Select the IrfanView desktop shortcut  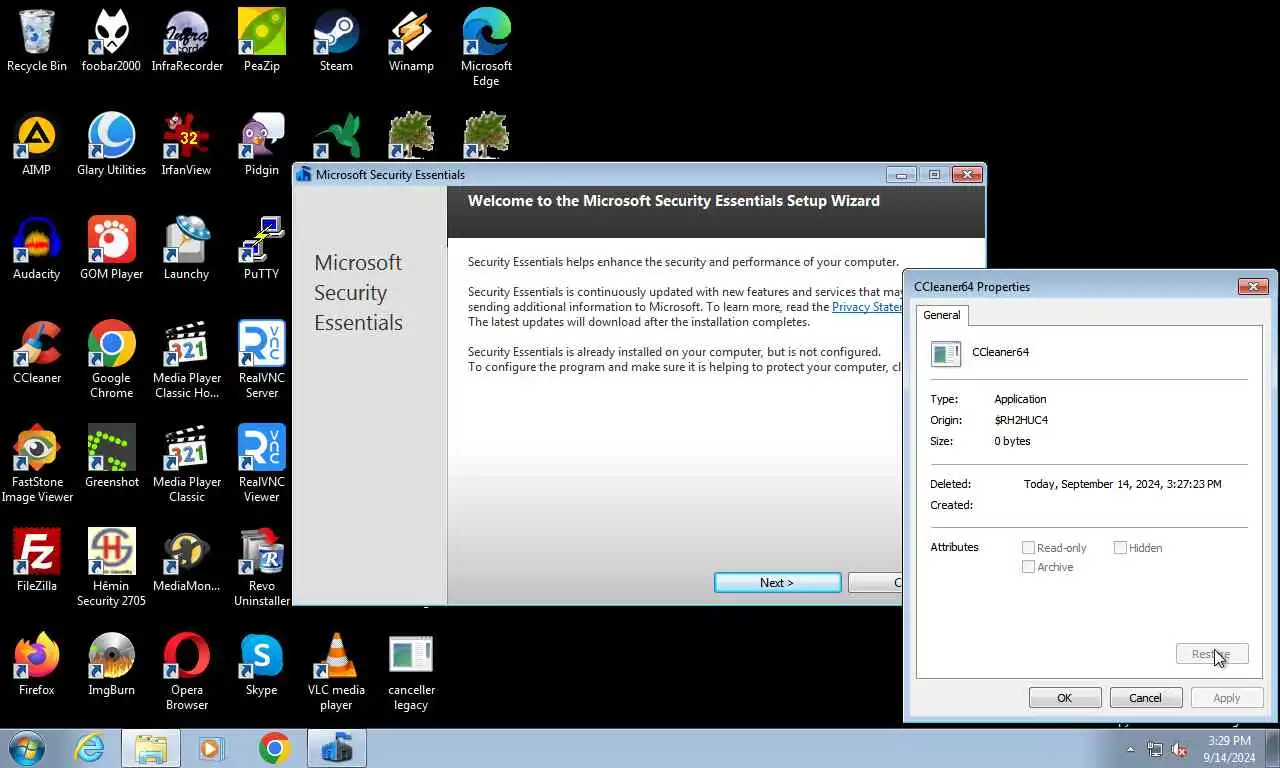[x=187, y=145]
